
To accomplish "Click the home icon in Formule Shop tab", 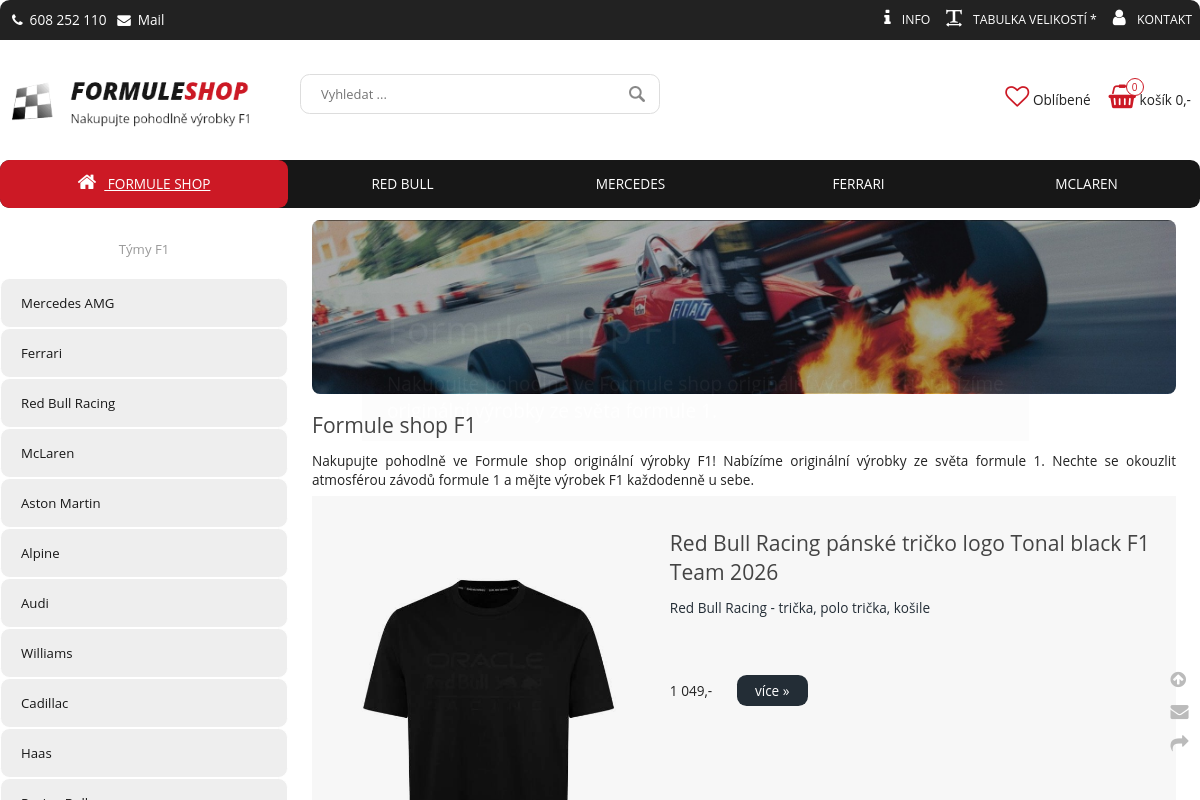I will click(87, 182).
